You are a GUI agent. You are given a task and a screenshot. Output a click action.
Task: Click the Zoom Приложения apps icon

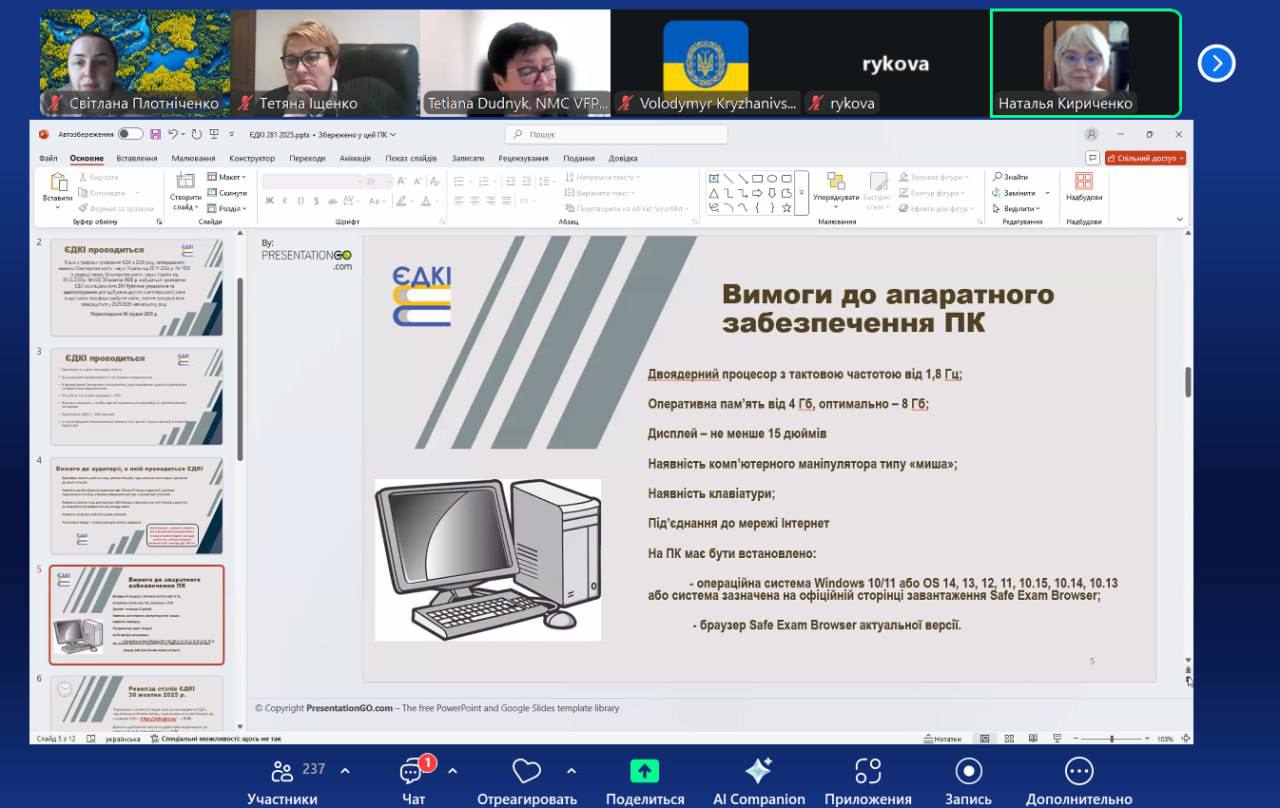(868, 771)
